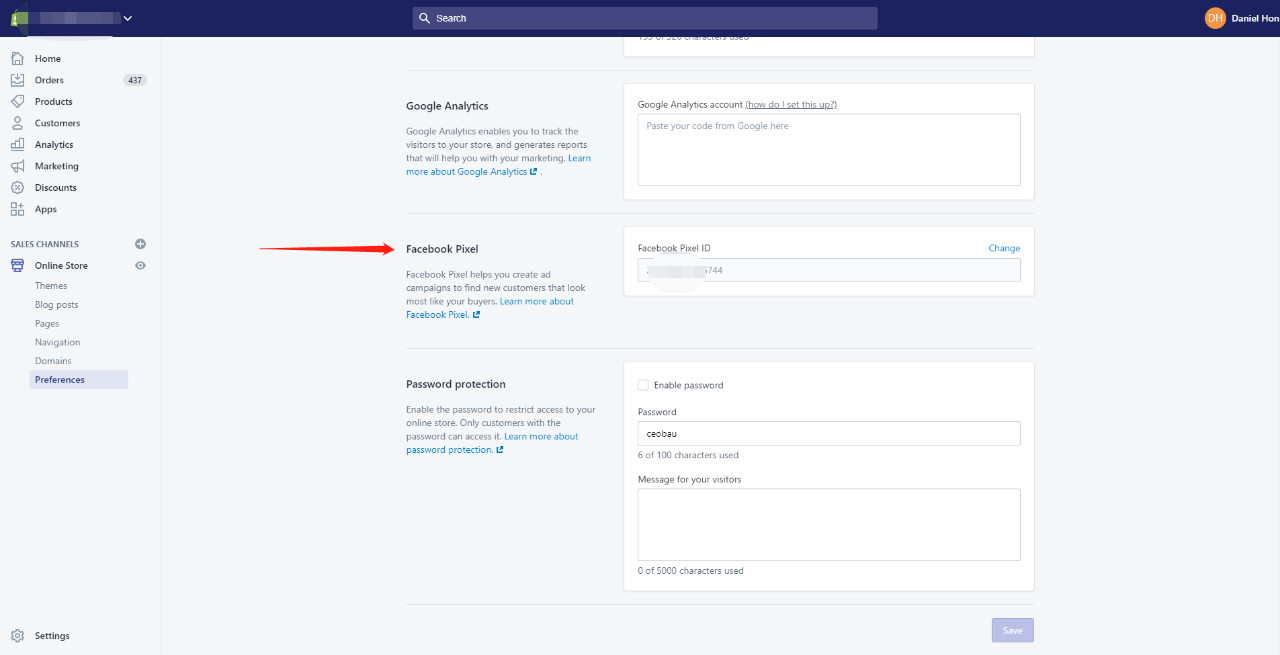The height and width of the screenshot is (655, 1280).
Task: Expand the store name dropdown
Action: 127,18
